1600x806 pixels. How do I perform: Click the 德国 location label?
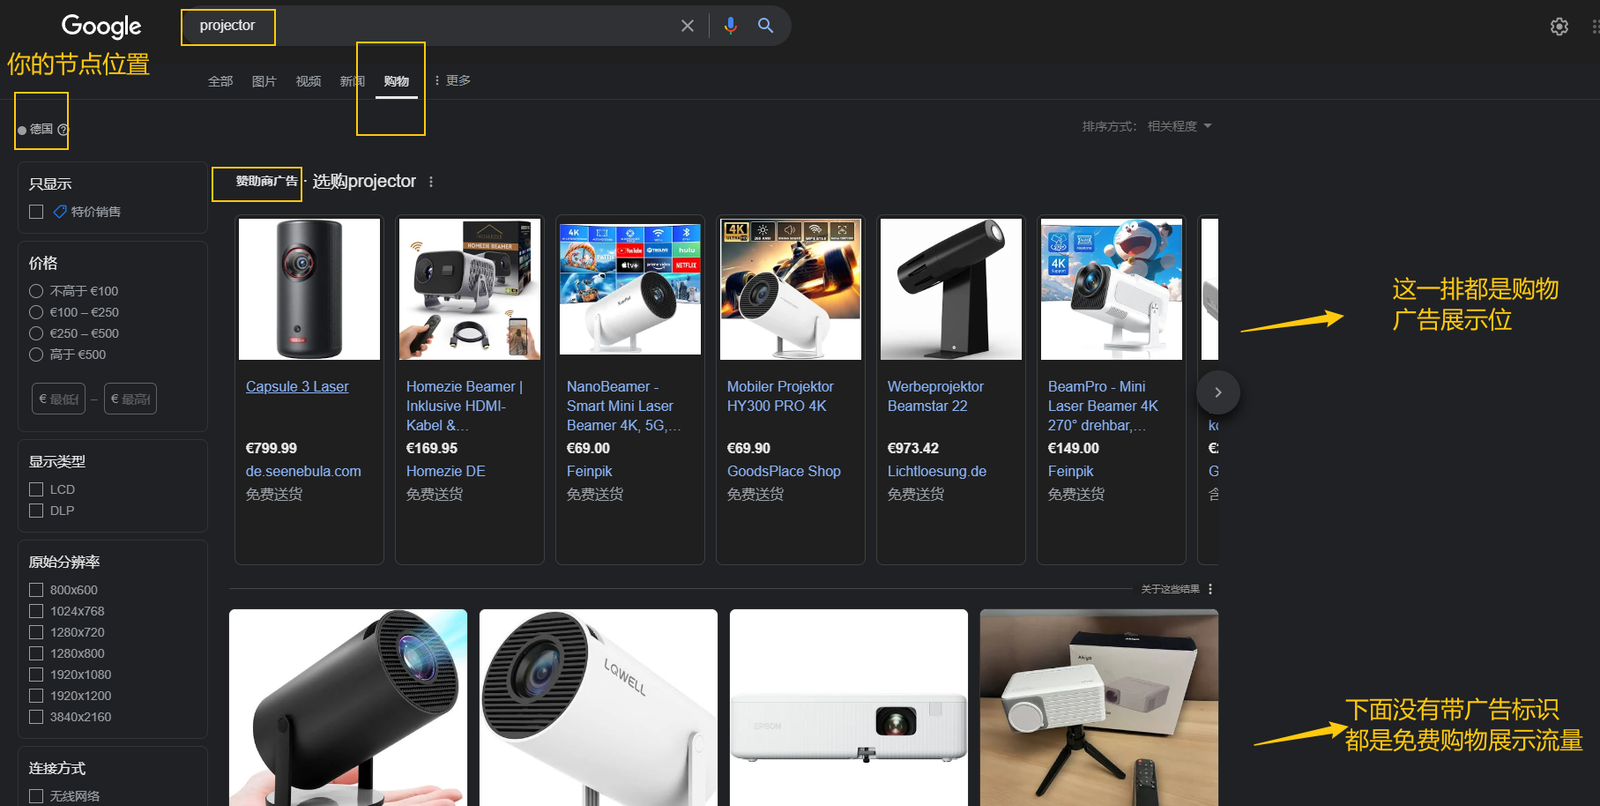click(41, 129)
